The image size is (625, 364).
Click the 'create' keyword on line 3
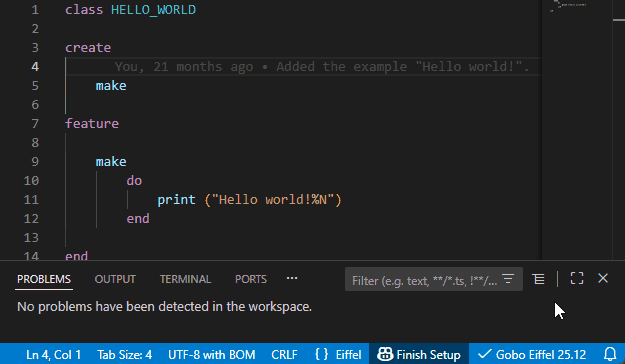(x=88, y=47)
